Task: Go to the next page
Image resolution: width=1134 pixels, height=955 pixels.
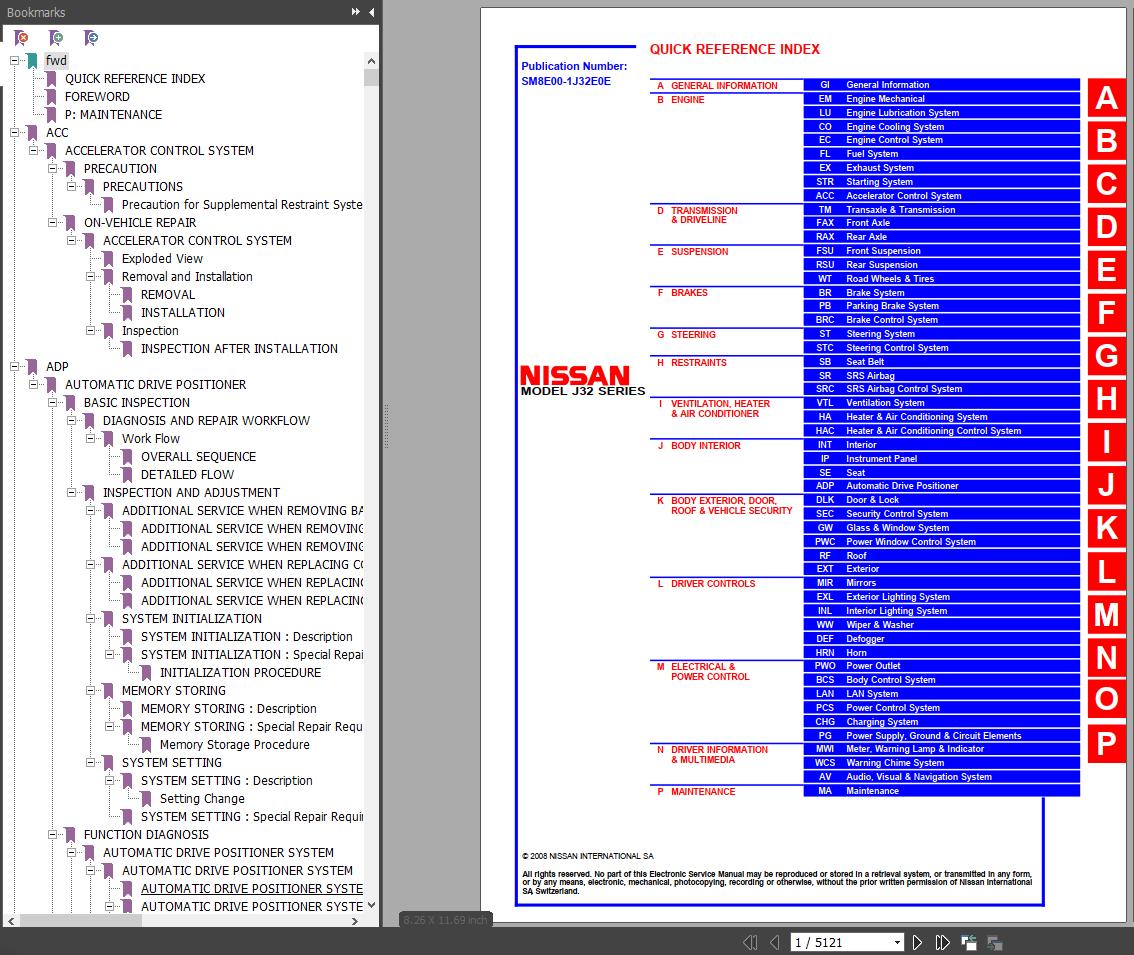Action: pyautogui.click(x=917, y=942)
